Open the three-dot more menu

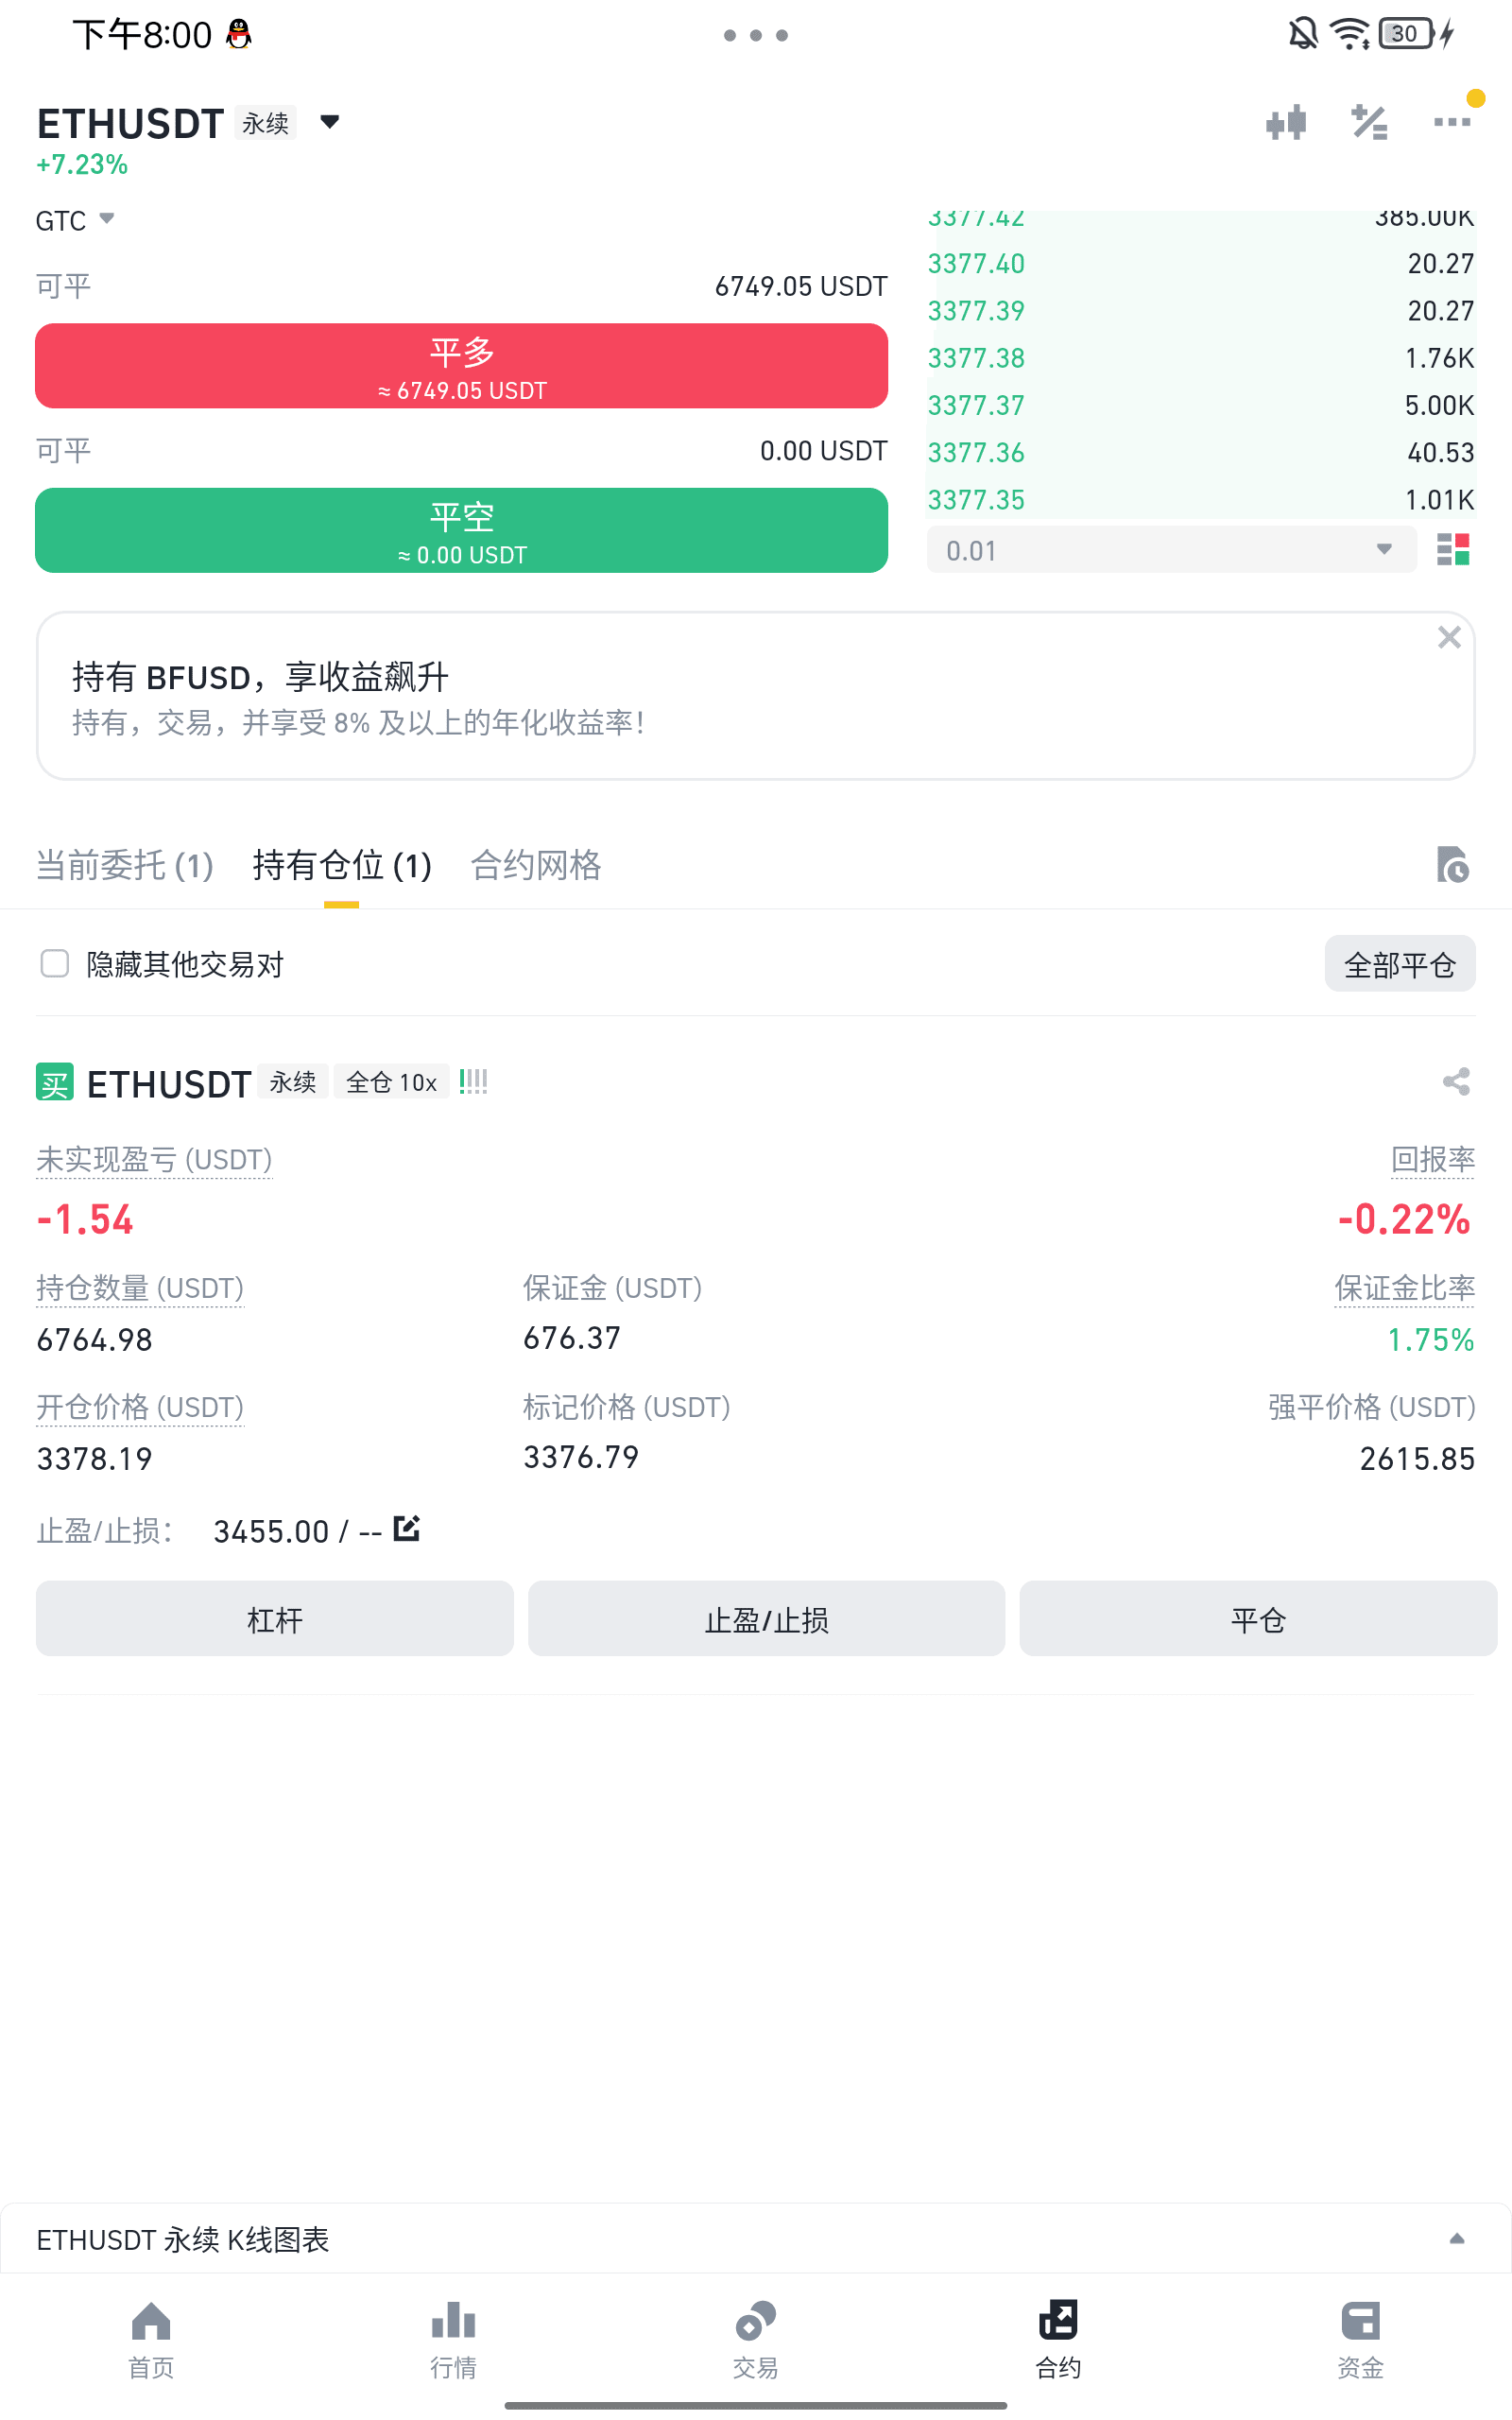point(1451,123)
